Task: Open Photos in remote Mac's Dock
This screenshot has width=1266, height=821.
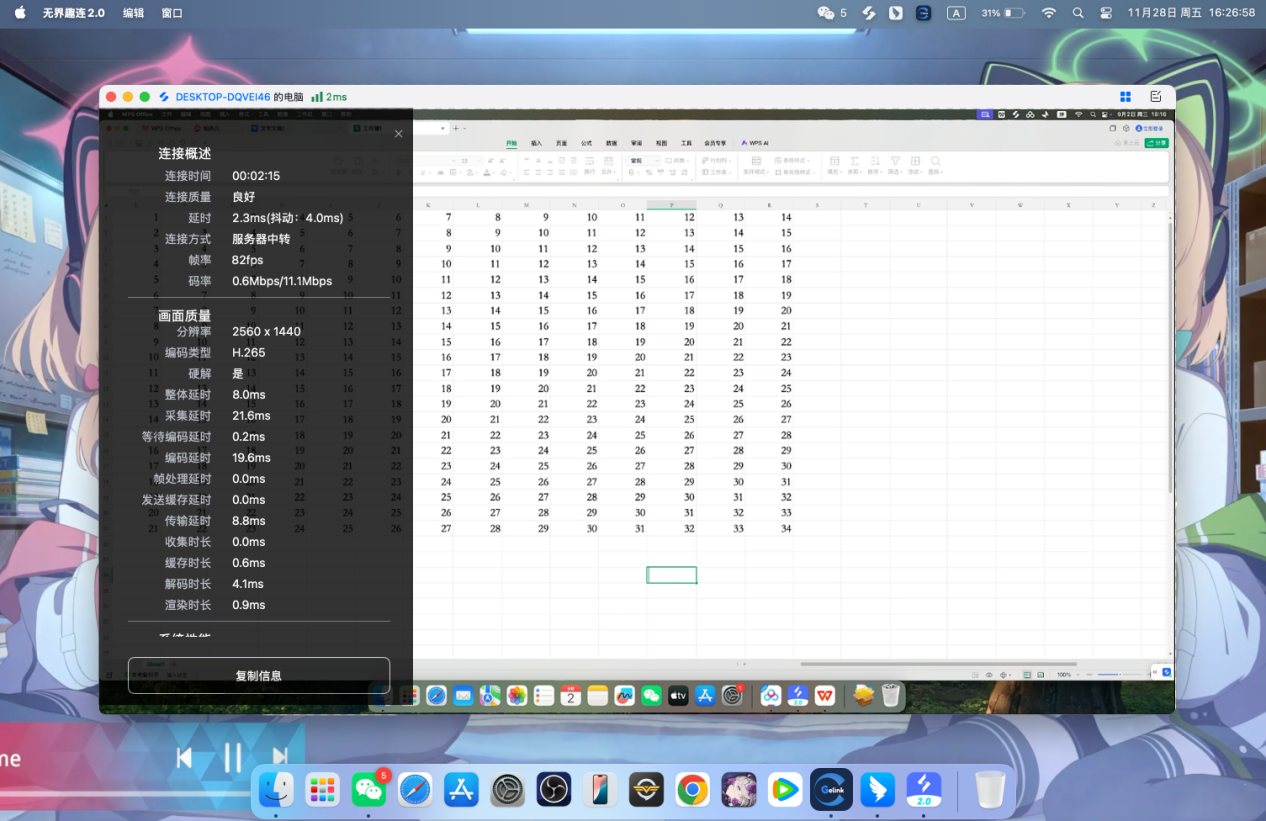Action: click(x=517, y=695)
